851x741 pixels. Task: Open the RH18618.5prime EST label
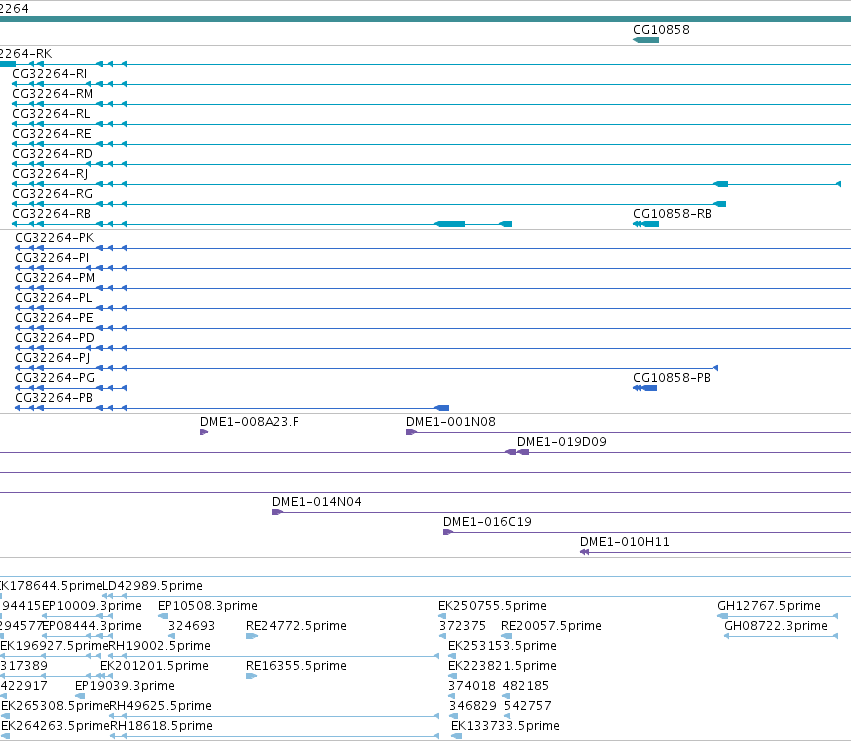tap(162, 726)
